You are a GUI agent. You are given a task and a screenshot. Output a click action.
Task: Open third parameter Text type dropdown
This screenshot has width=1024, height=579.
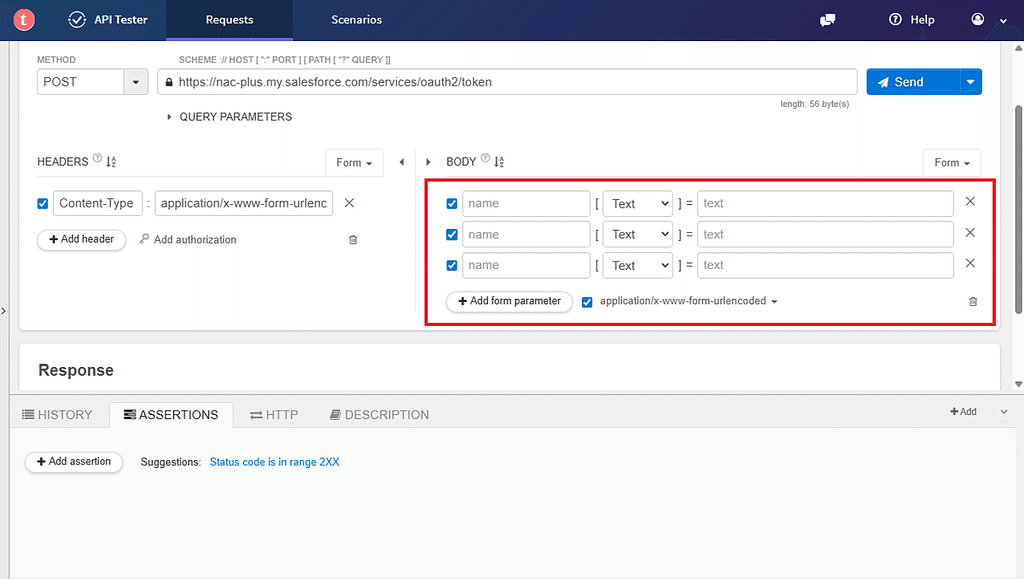(x=637, y=266)
